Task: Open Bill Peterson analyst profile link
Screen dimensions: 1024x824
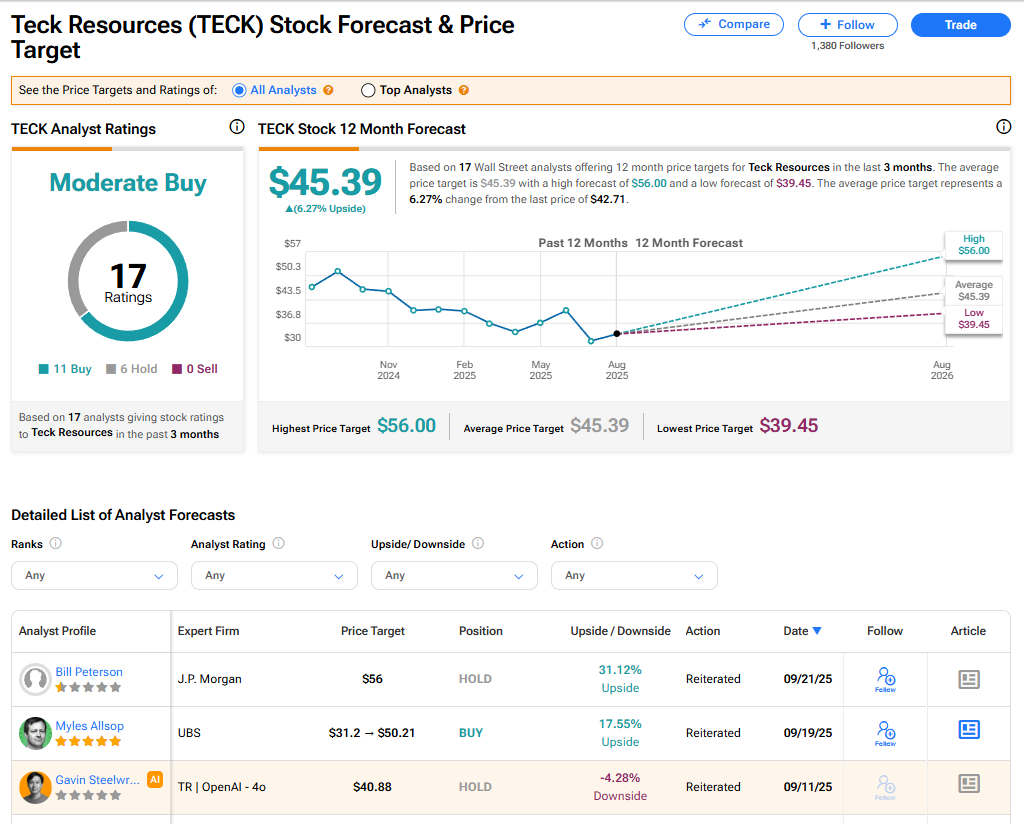Action: tap(89, 672)
